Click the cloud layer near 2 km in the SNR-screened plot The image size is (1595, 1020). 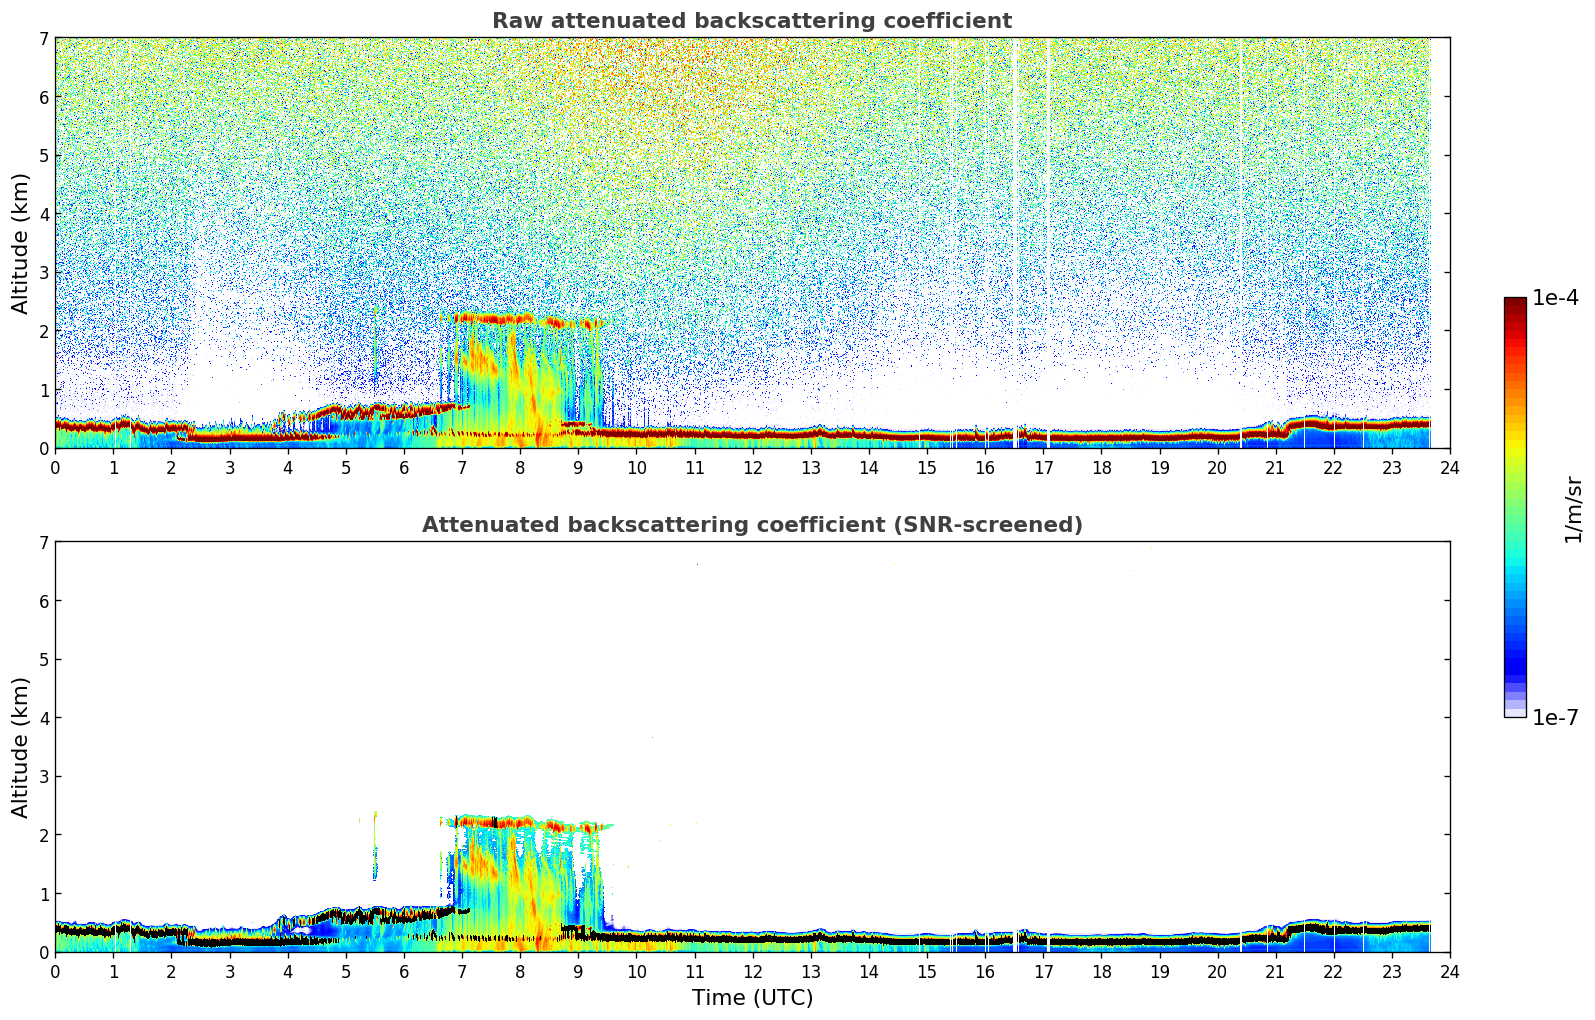point(525,823)
